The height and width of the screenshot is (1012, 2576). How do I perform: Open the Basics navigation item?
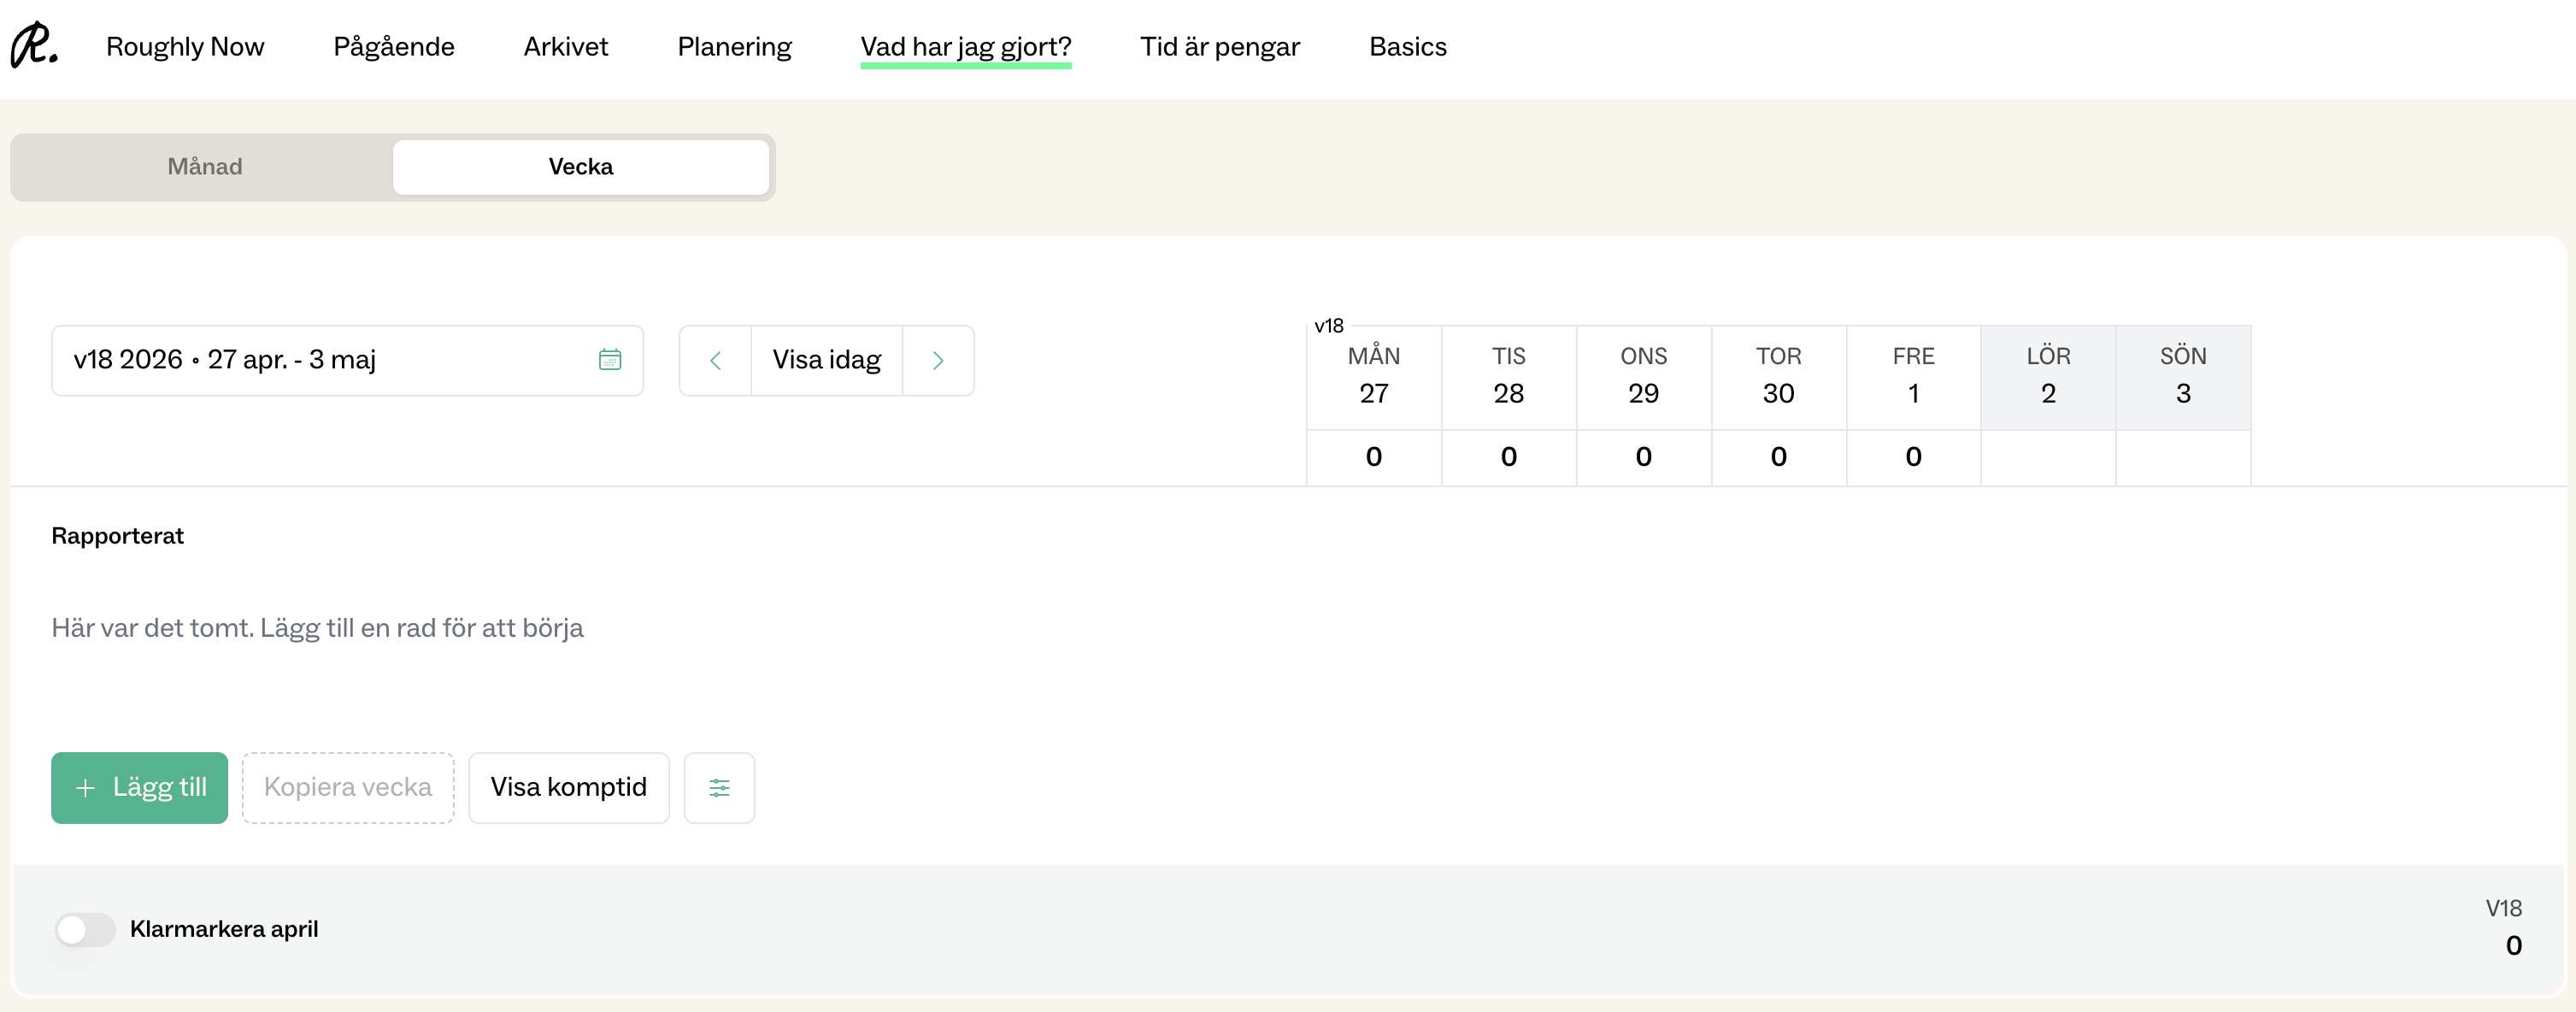tap(1407, 47)
